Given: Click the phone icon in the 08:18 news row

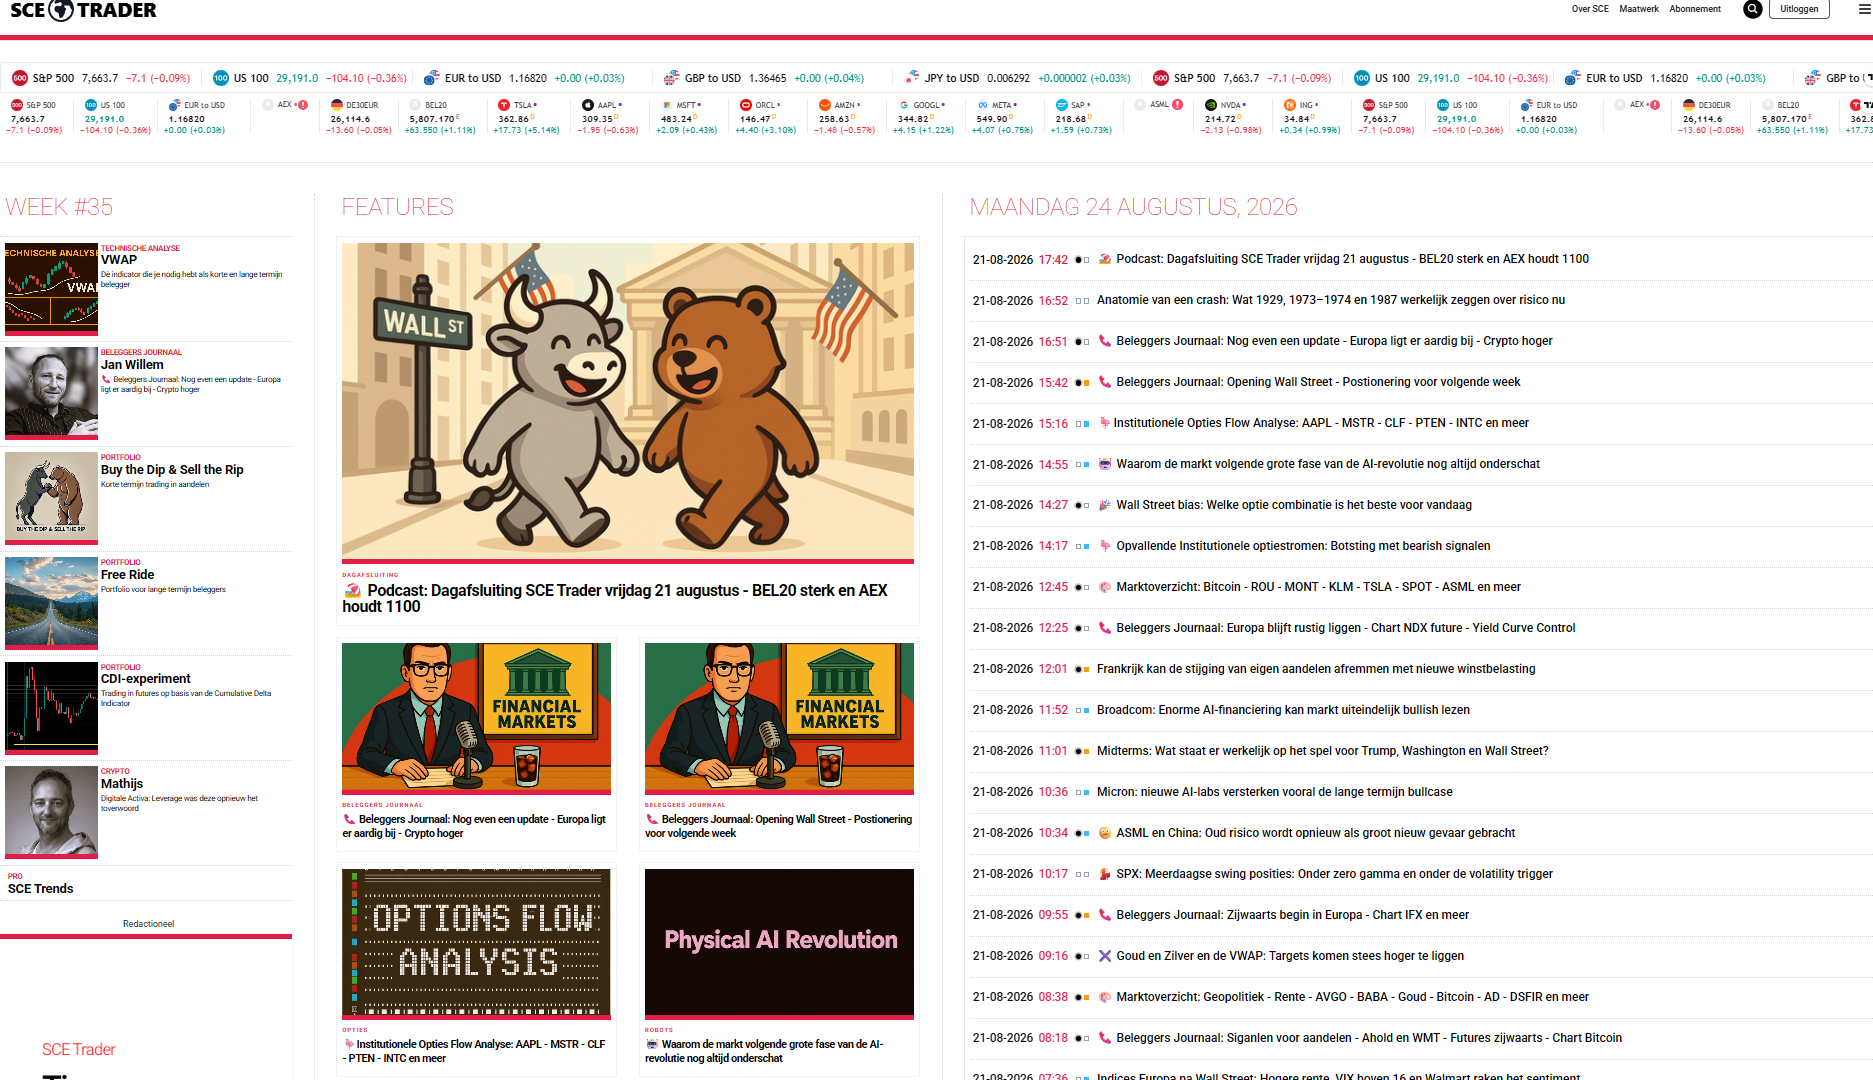Looking at the screenshot, I should click(1105, 1038).
